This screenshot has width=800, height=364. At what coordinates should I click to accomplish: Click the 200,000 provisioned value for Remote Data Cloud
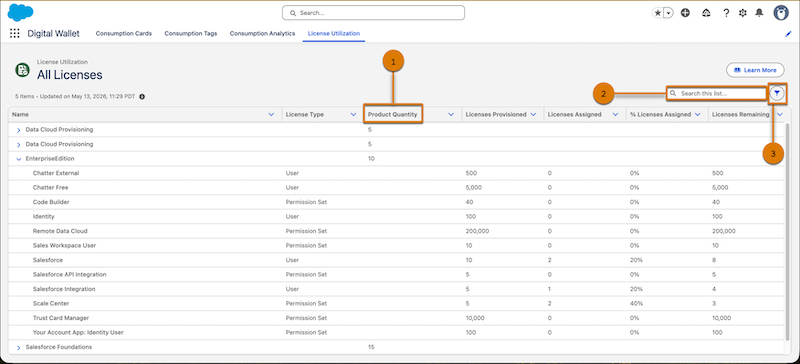[x=477, y=231]
